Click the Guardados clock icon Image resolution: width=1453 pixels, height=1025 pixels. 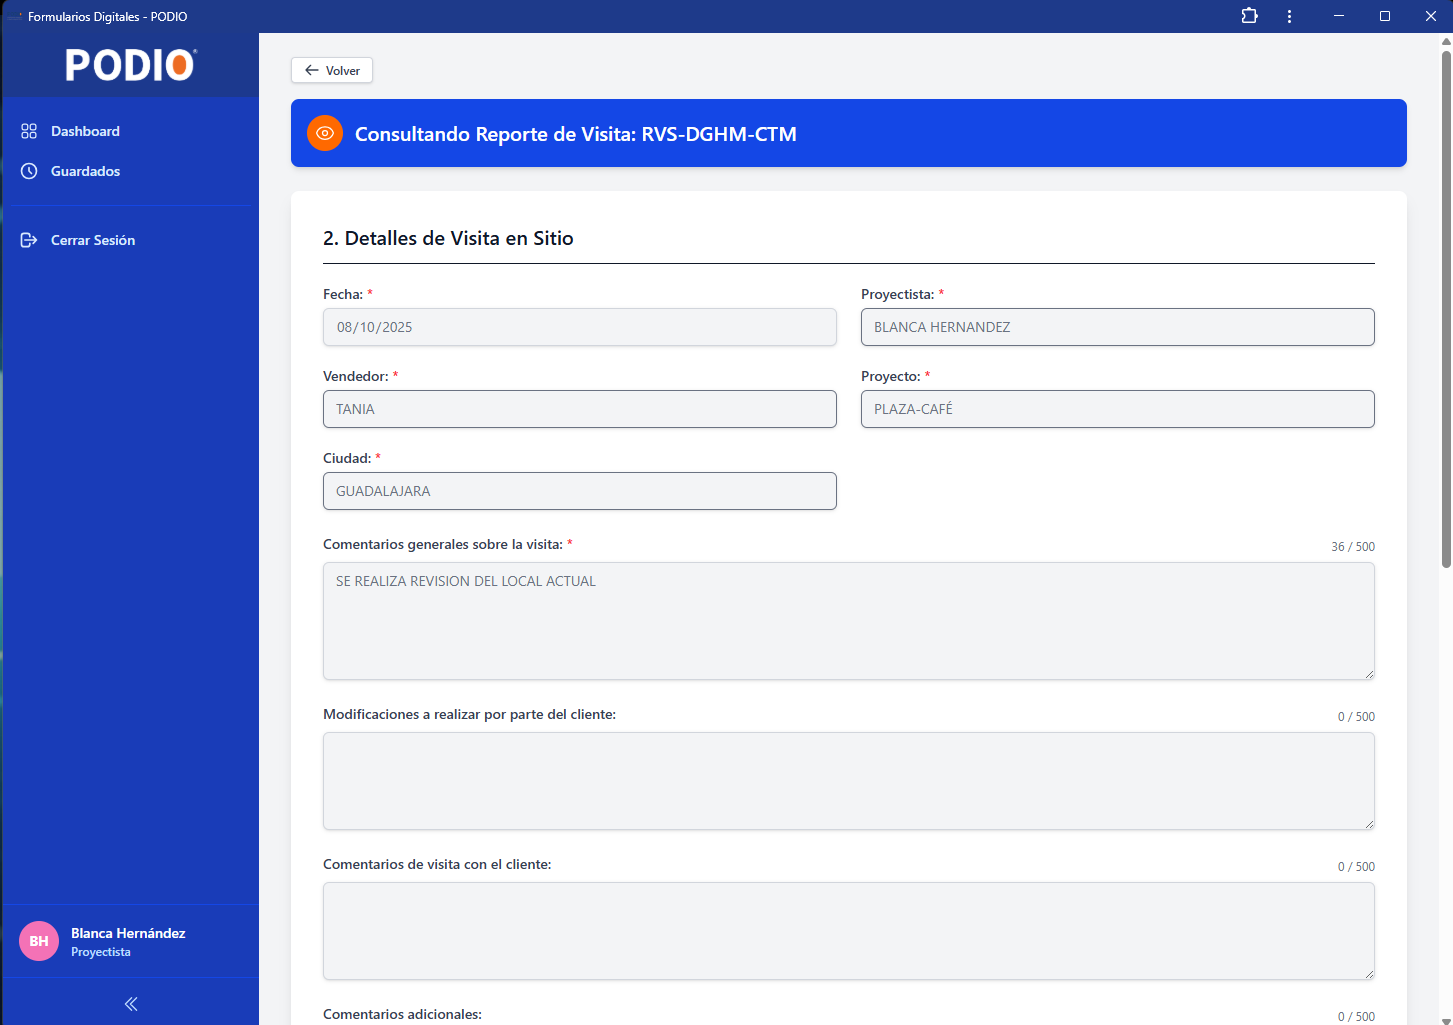coord(29,171)
